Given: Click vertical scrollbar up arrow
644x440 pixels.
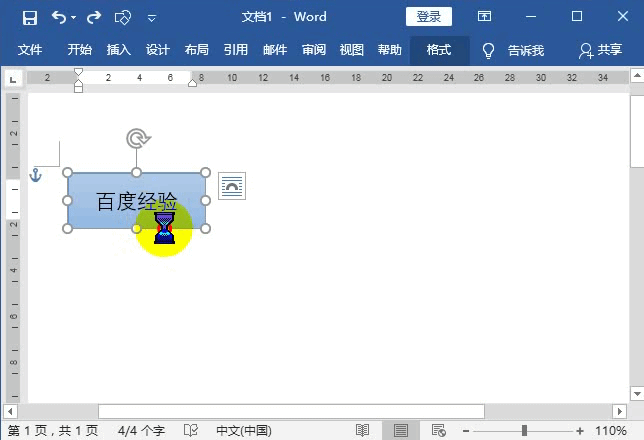Looking at the screenshot, I should (x=637, y=76).
